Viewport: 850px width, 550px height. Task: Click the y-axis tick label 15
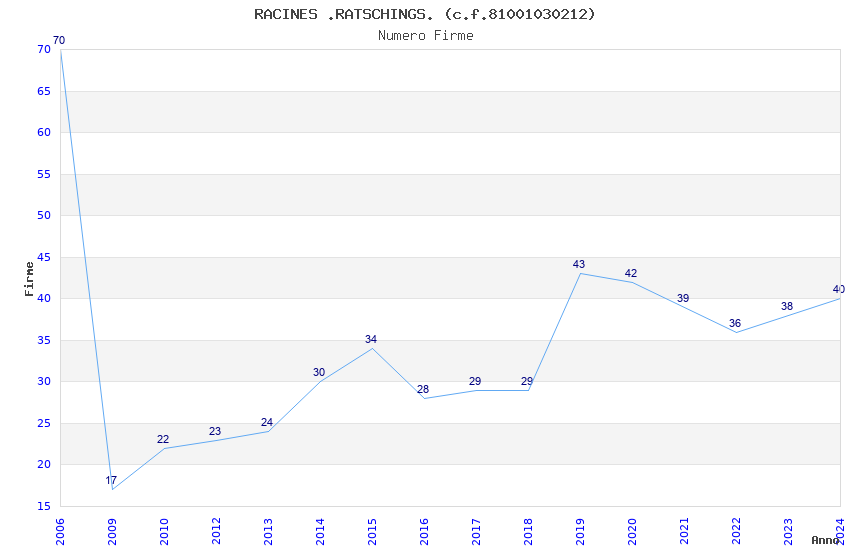[x=44, y=506]
